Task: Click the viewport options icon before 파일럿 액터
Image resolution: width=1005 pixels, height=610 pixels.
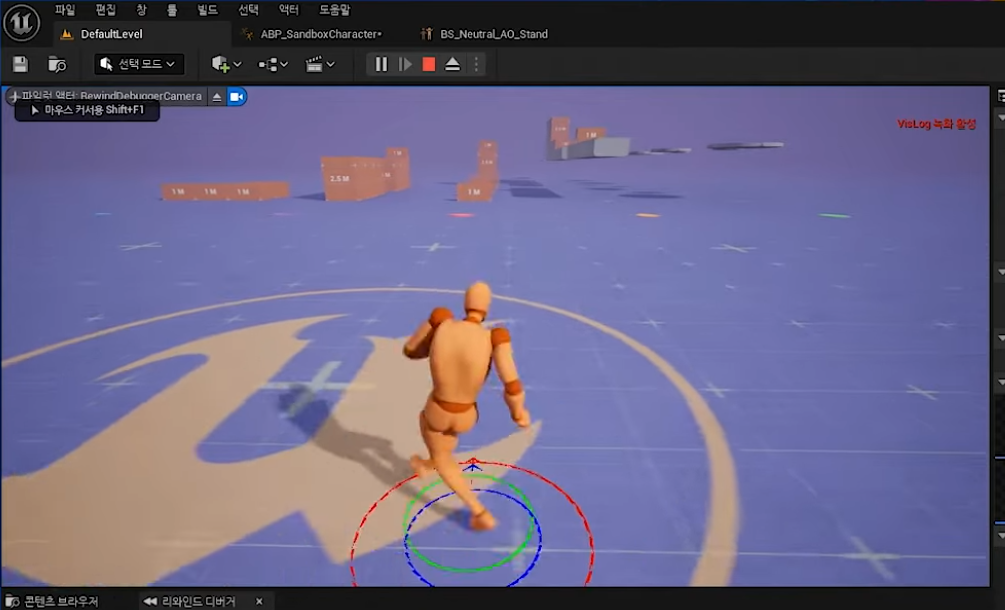Action: click(13, 97)
